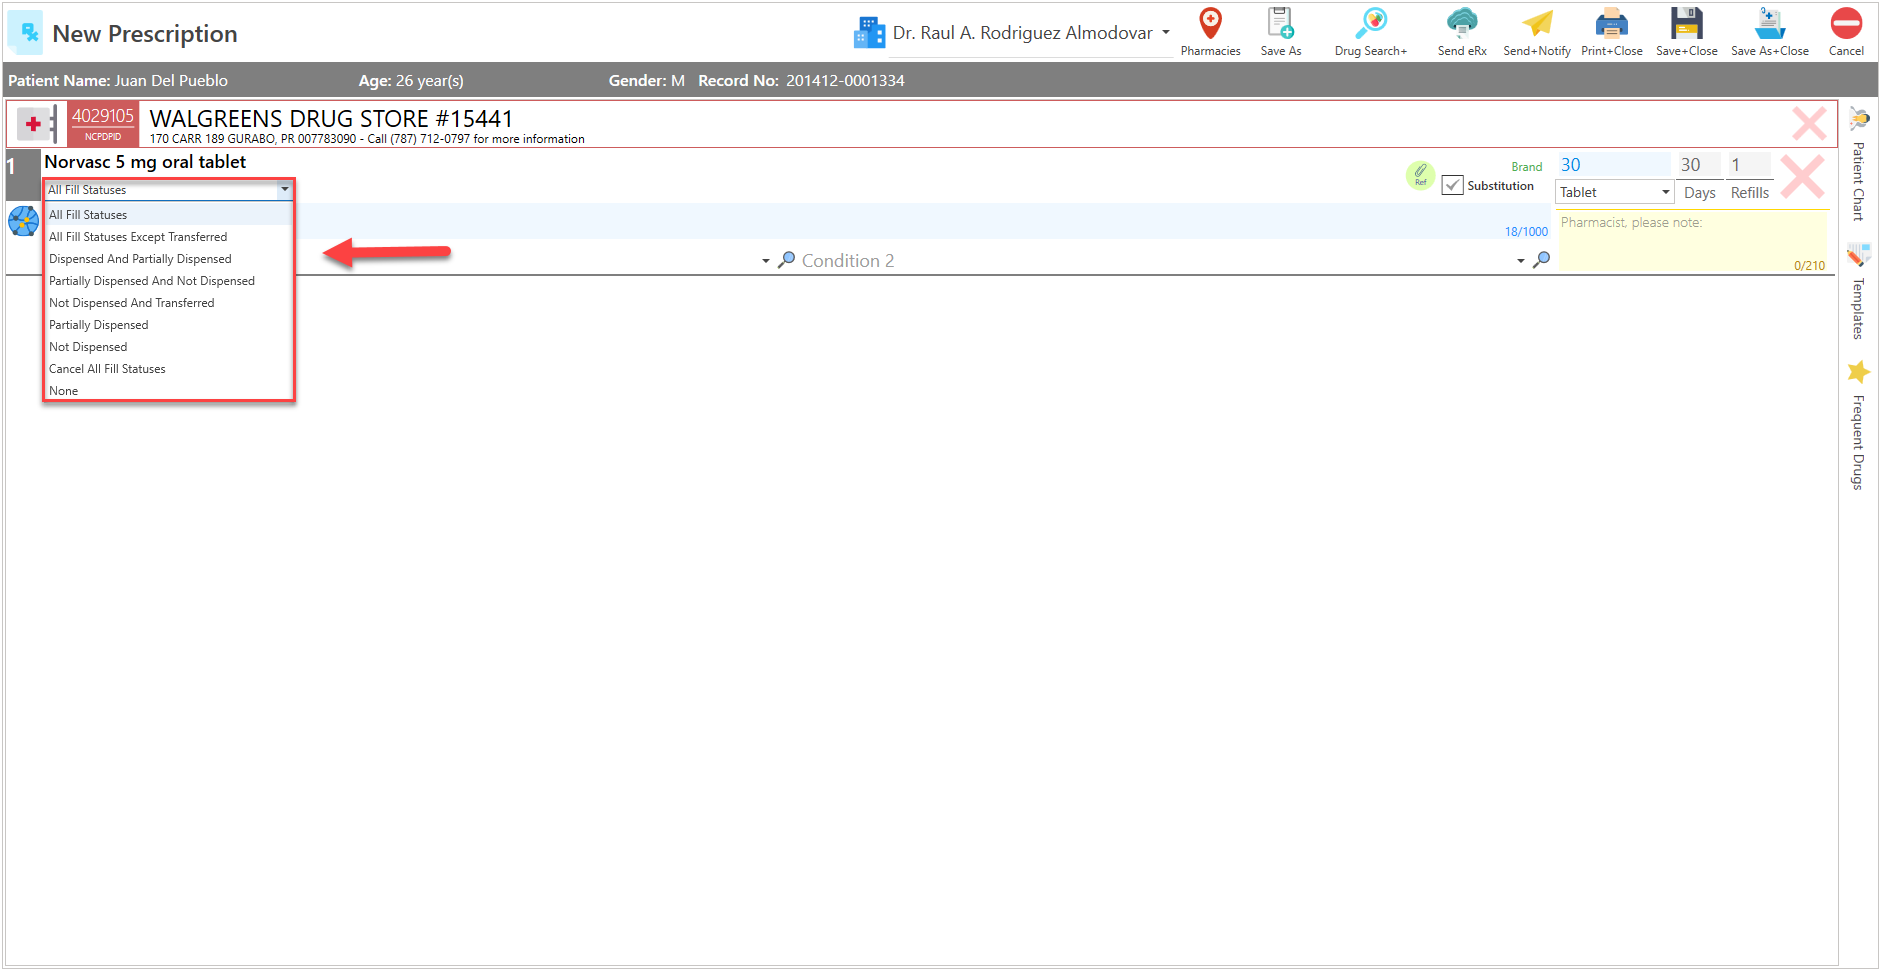Screen dimensions: 1880x971
Task: Click the 4029105 NCPDPID badge
Action: click(x=103, y=124)
